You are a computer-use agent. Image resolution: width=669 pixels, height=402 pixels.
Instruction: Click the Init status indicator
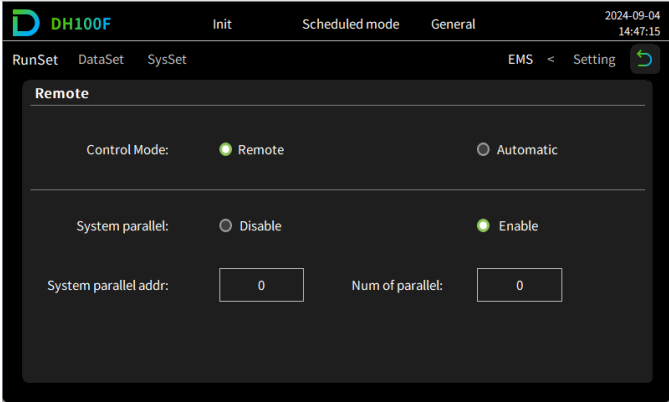click(x=223, y=24)
